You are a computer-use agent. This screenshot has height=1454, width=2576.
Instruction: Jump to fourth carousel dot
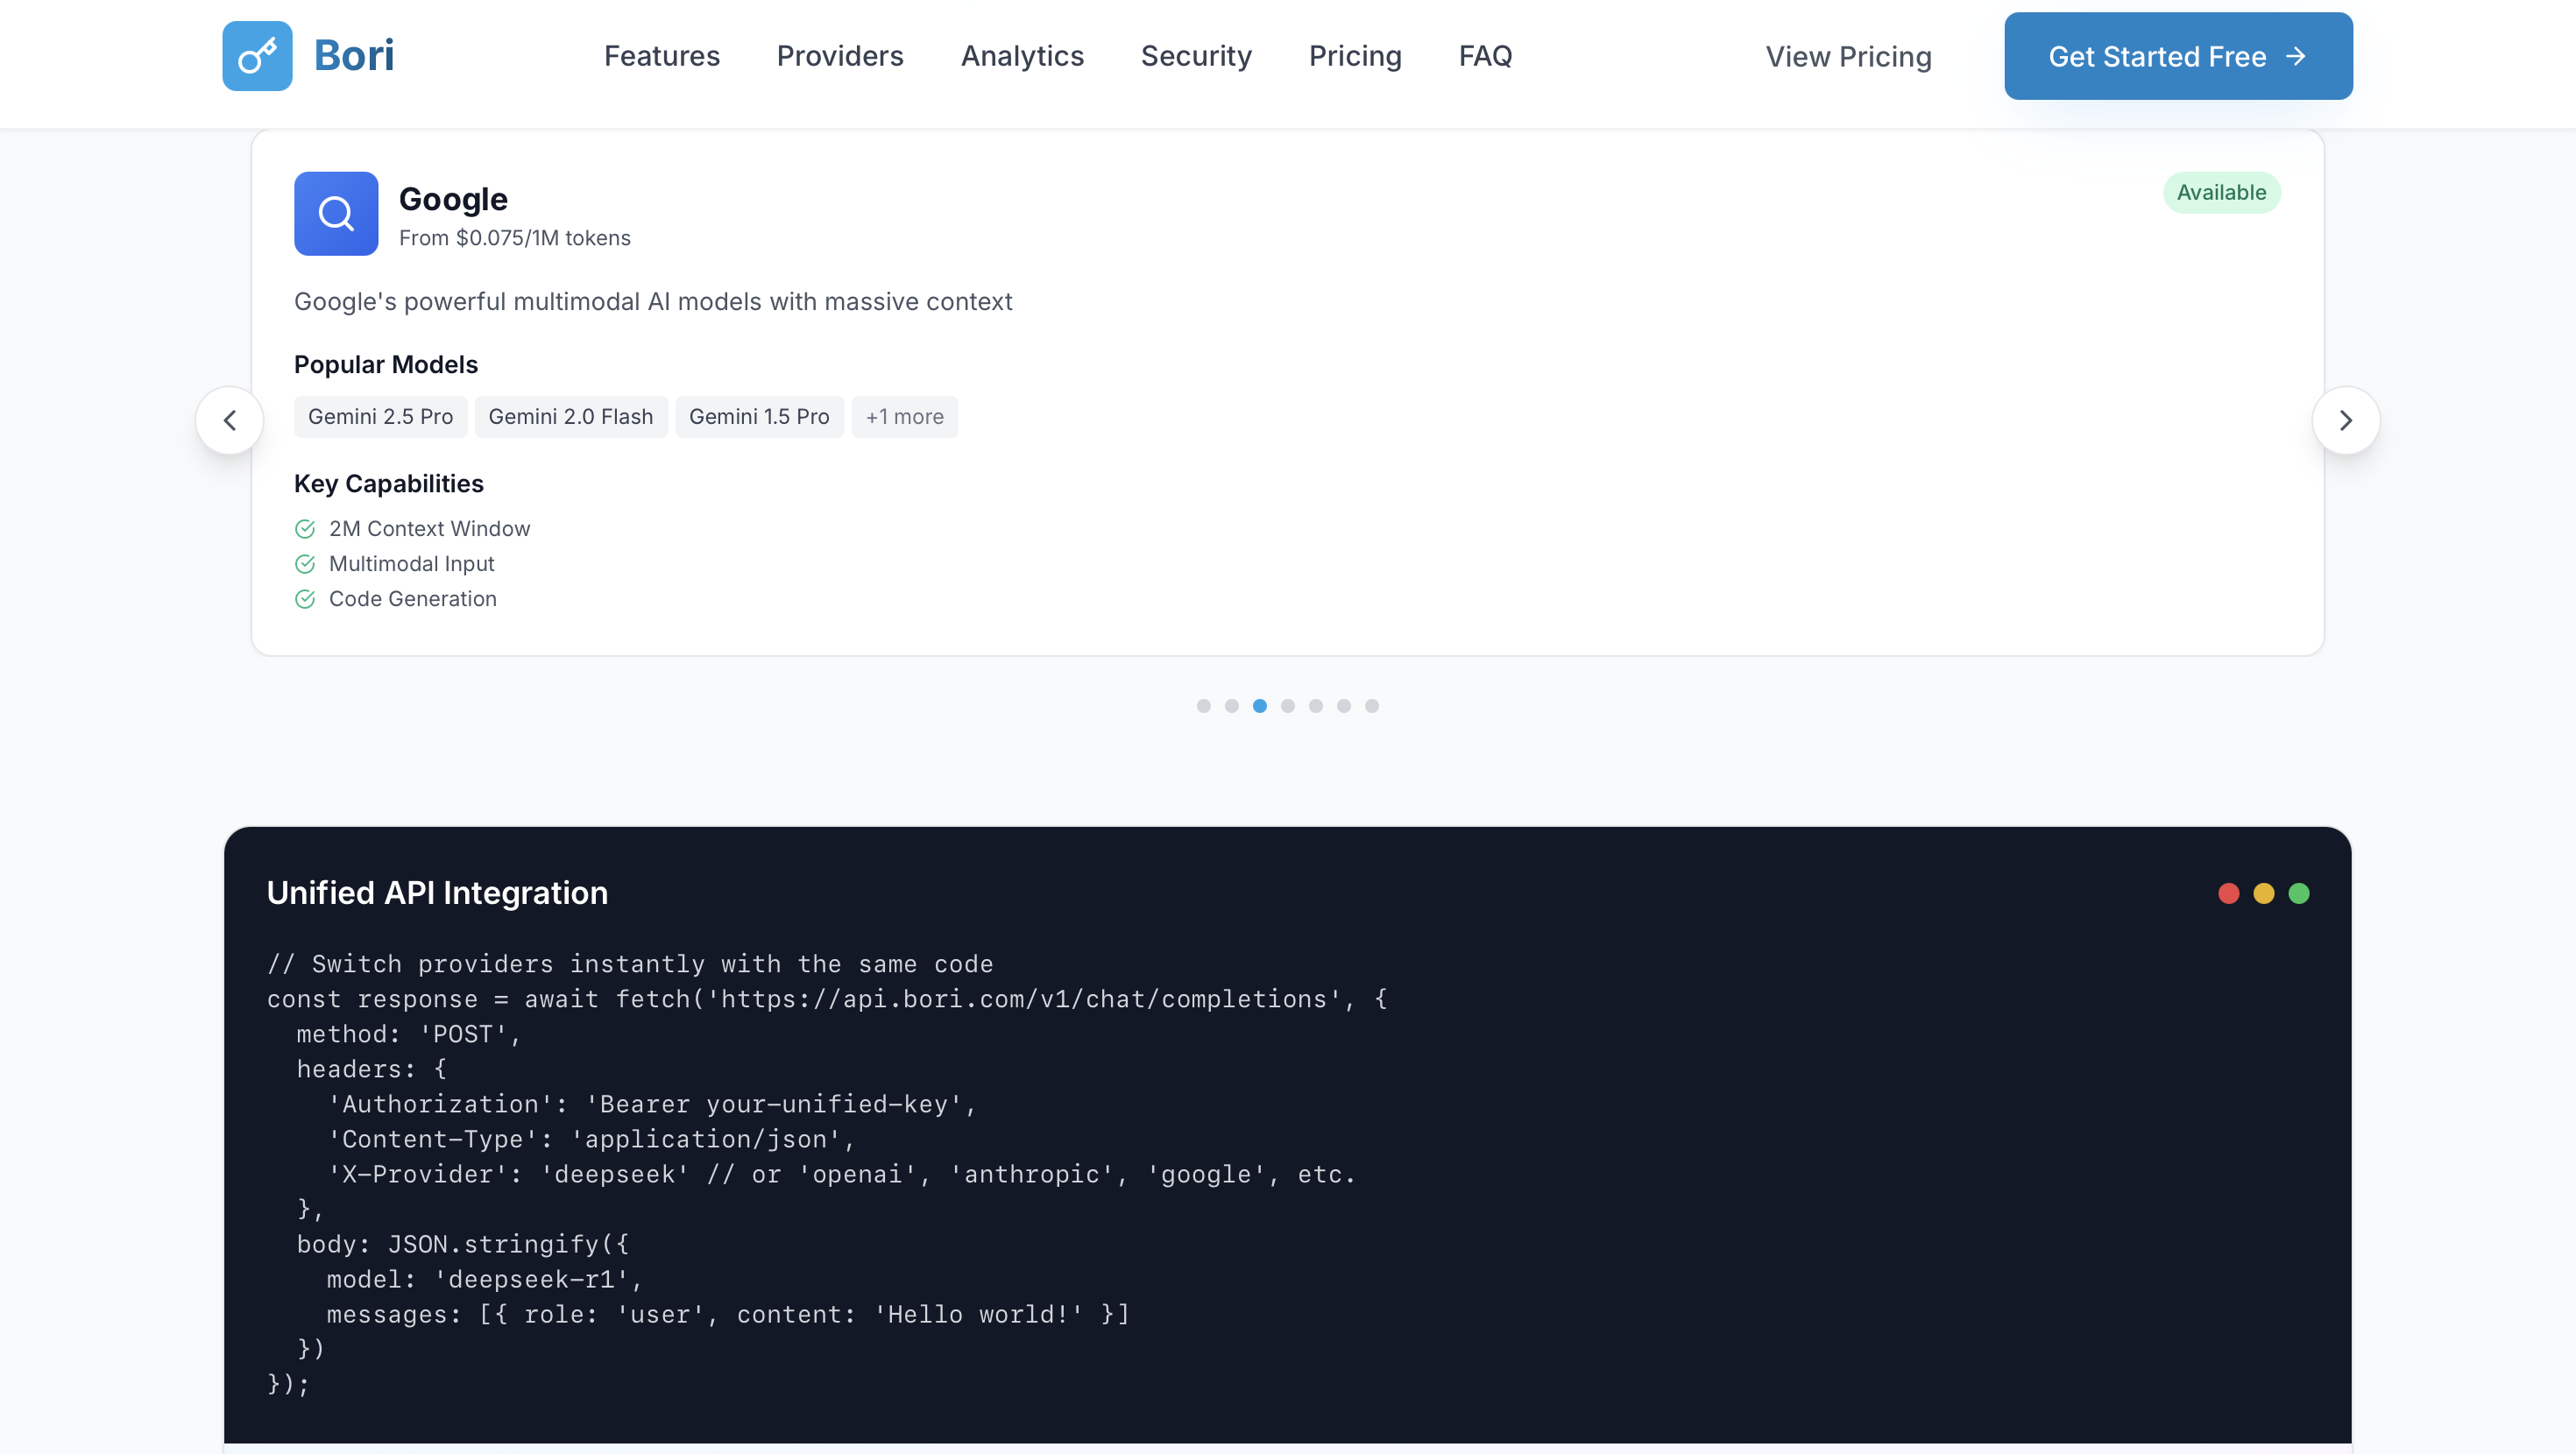[1288, 706]
